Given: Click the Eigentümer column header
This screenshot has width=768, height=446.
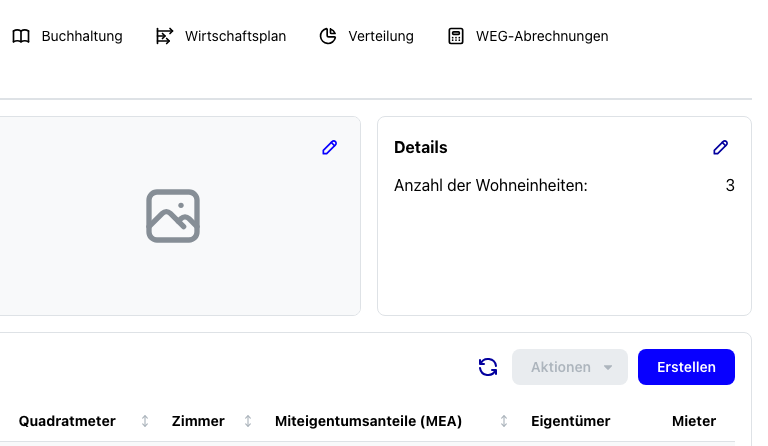Looking at the screenshot, I should click(x=571, y=421).
